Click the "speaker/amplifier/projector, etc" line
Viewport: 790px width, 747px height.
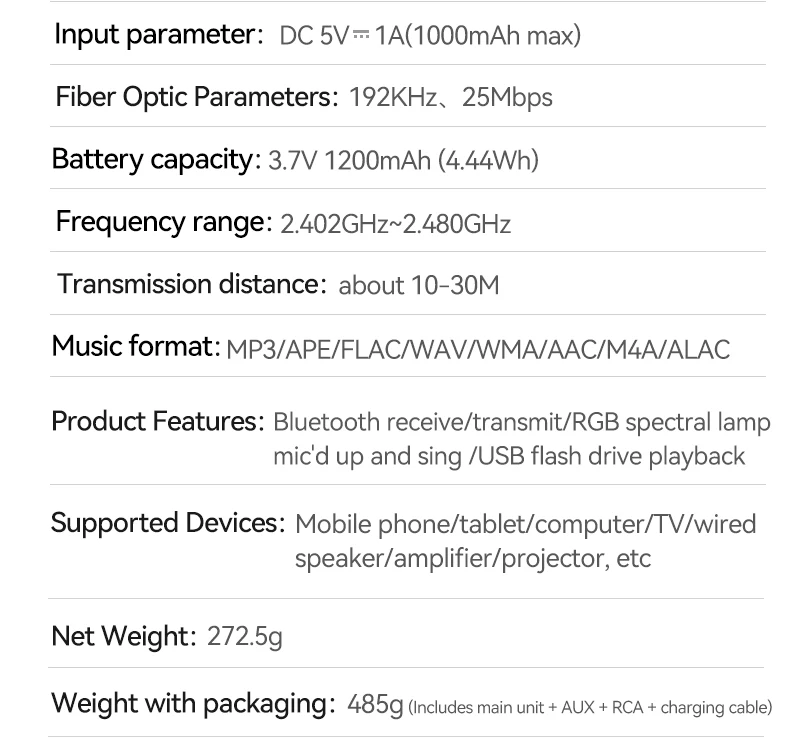(x=473, y=558)
